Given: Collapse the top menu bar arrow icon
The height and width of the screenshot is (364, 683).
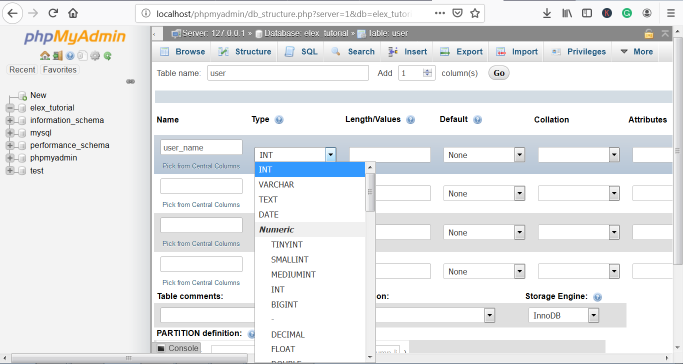Looking at the screenshot, I should pos(665,34).
